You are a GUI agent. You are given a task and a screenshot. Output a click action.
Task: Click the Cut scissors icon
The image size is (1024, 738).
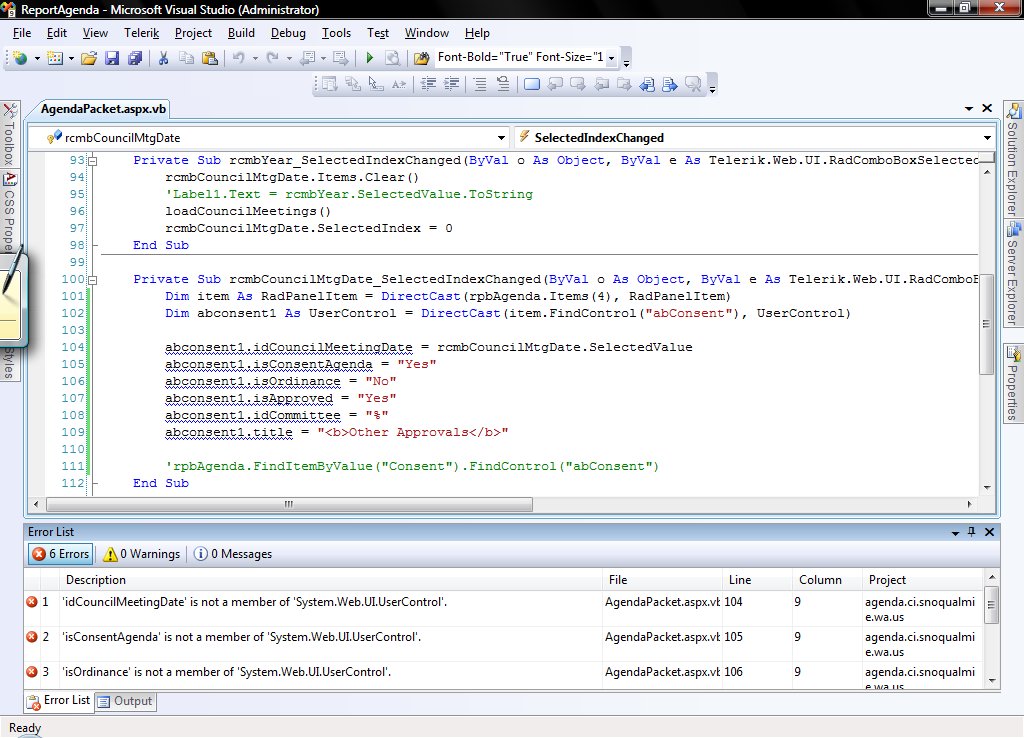[x=164, y=58]
